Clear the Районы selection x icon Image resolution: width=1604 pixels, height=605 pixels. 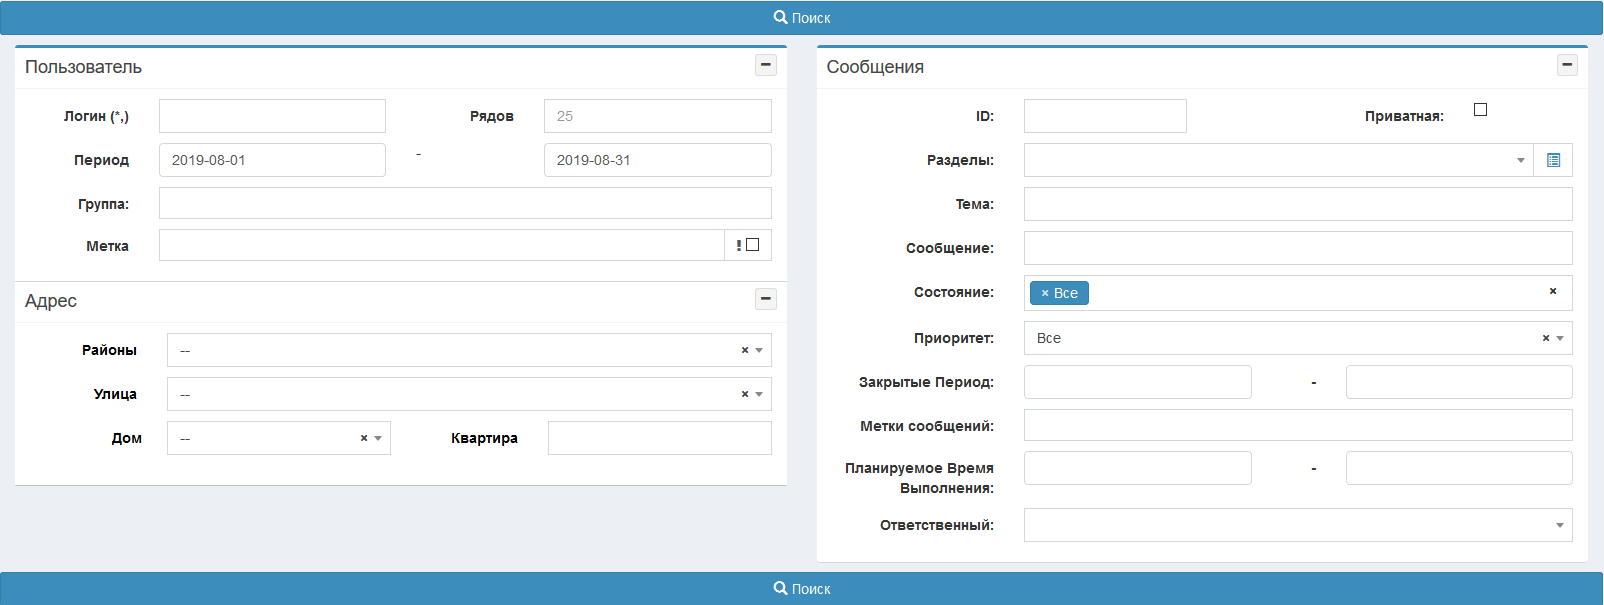tap(744, 350)
